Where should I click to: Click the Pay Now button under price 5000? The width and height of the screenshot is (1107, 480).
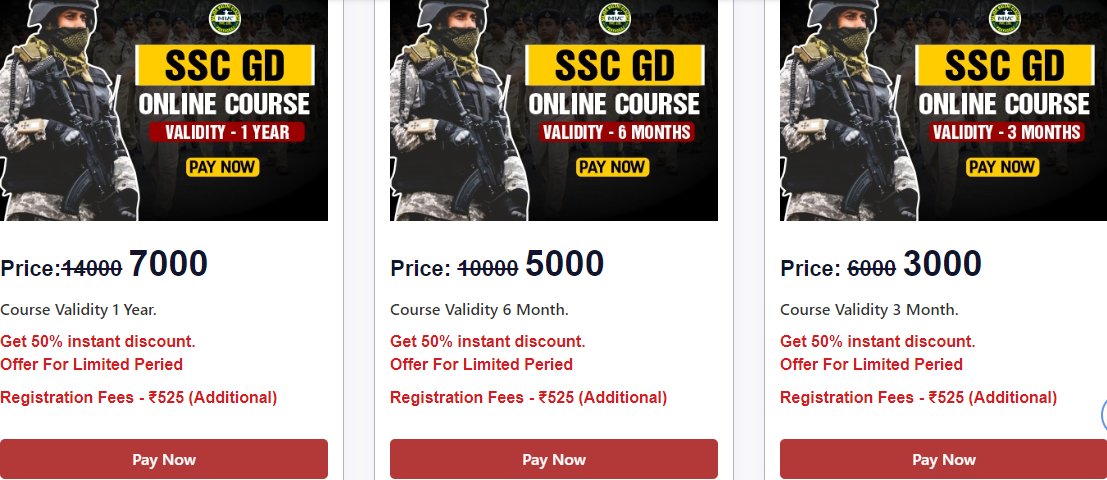coord(554,459)
